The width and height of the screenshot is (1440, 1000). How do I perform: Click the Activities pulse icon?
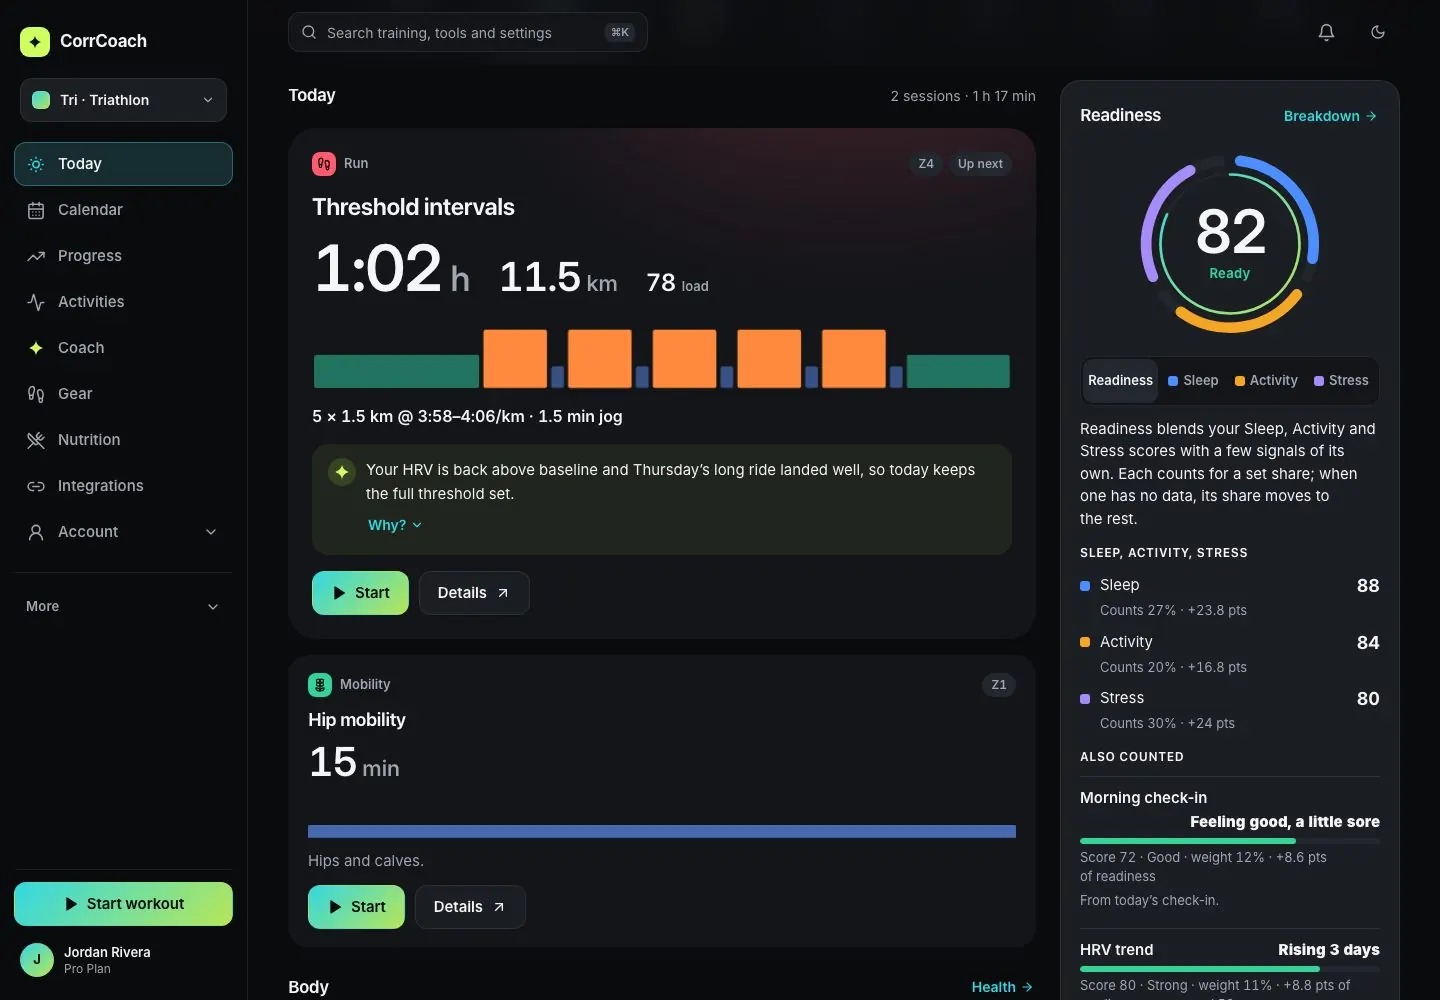[x=36, y=302]
